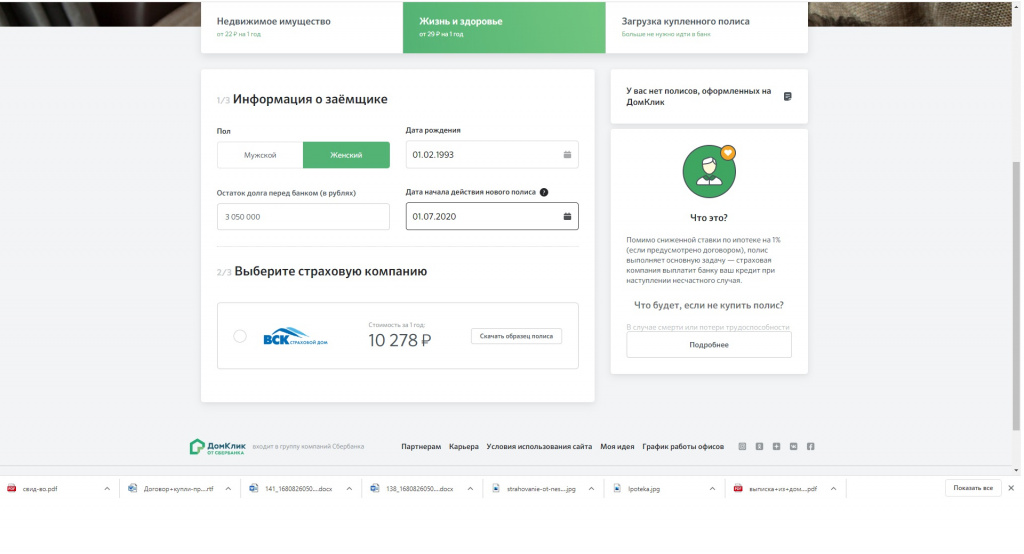This screenshot has width=1024, height=554.
Task: Expand options for 138_1680826050...docx download
Action: (x=470, y=489)
